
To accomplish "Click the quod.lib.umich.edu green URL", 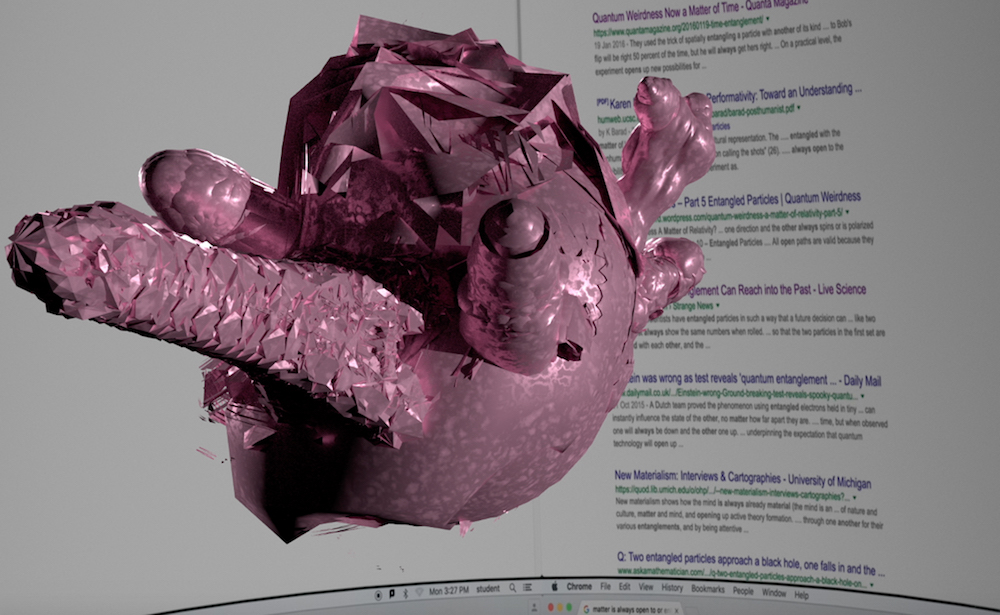I will click(x=732, y=493).
